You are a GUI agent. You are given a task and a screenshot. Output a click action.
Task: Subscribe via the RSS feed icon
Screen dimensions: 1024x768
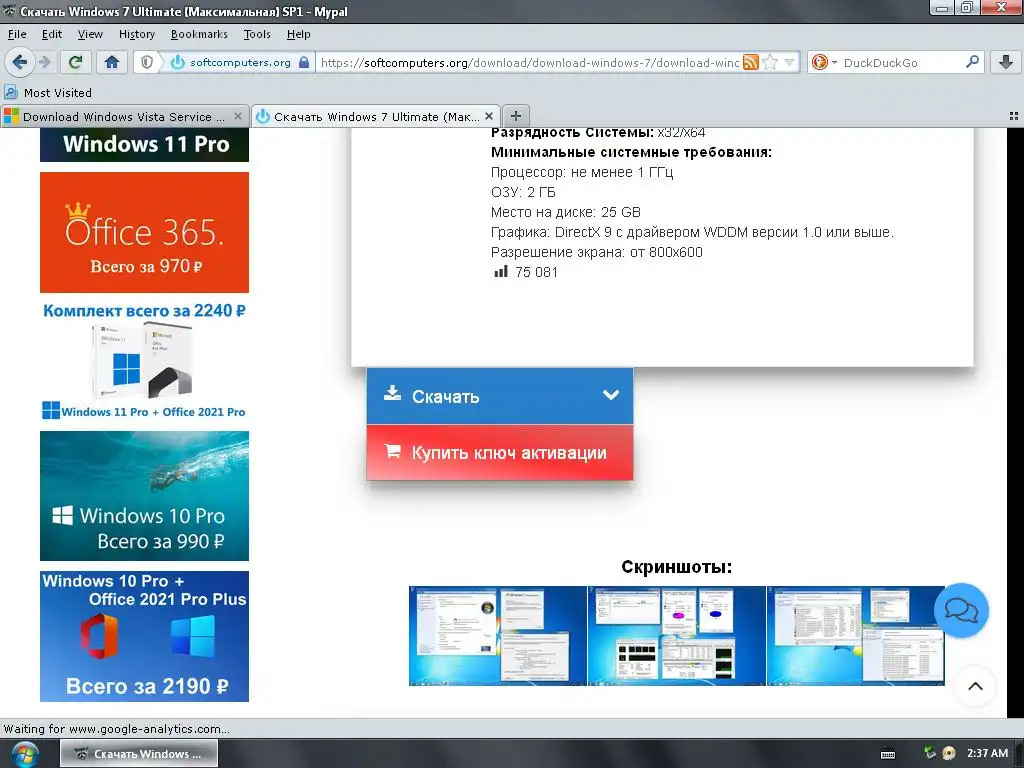click(x=750, y=63)
